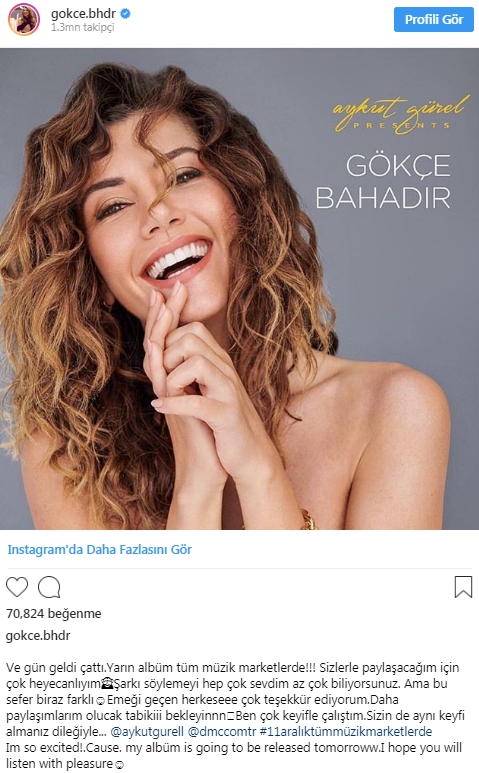This screenshot has height=773, width=479.
Task: Open Instagram'da Daha Fazlasını Gör link
Action: pos(100,549)
